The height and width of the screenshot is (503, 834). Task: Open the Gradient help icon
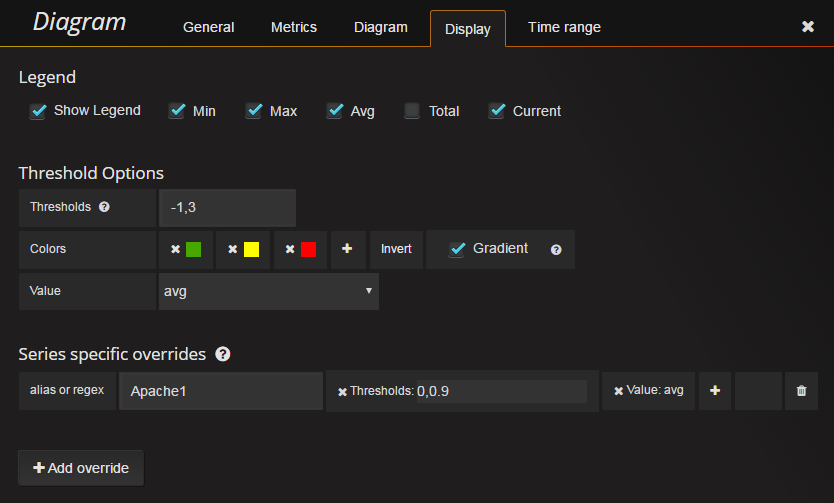click(x=556, y=249)
